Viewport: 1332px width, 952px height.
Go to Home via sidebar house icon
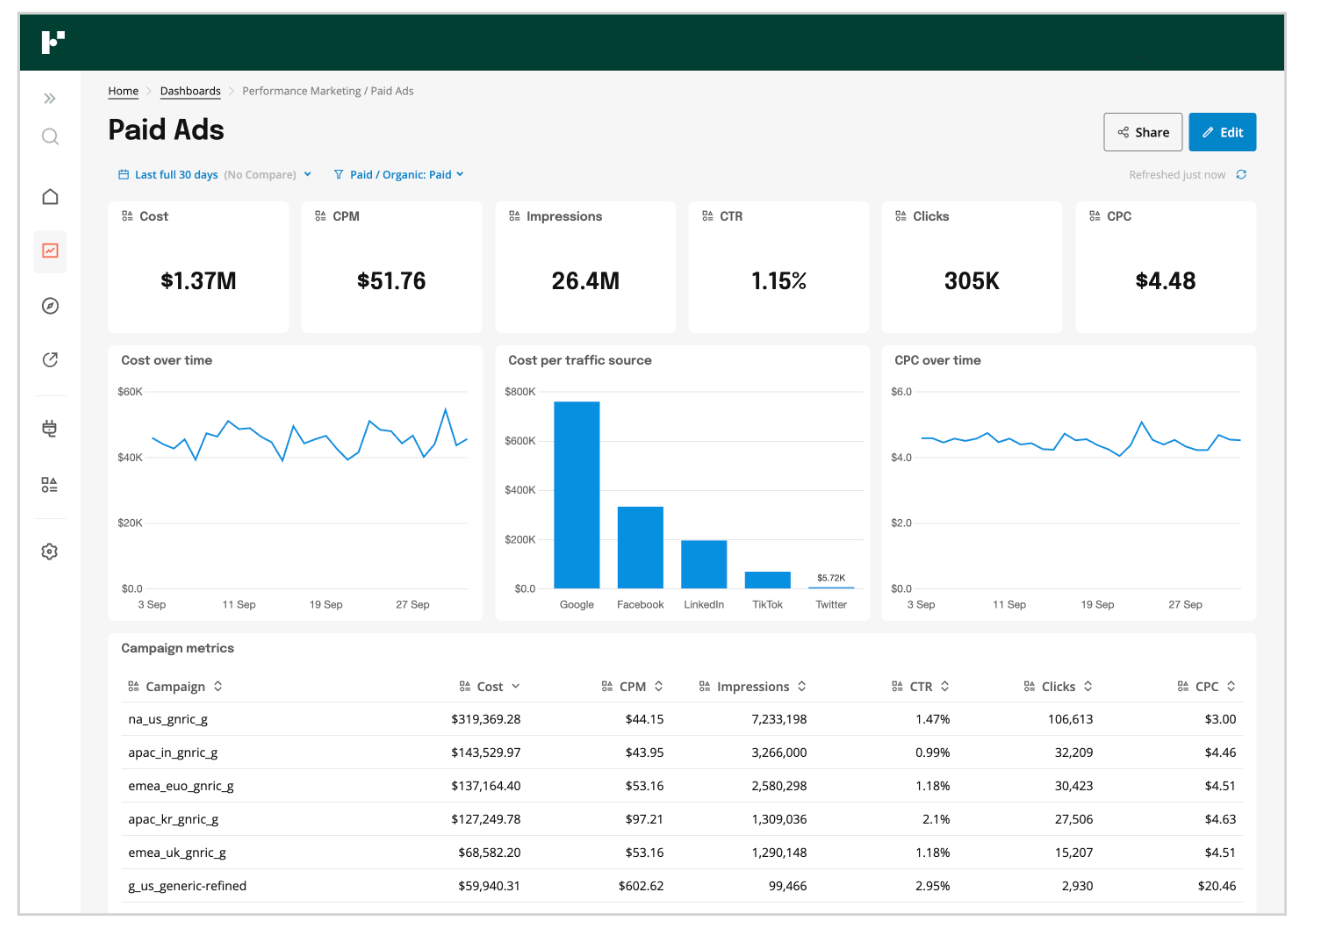(50, 197)
